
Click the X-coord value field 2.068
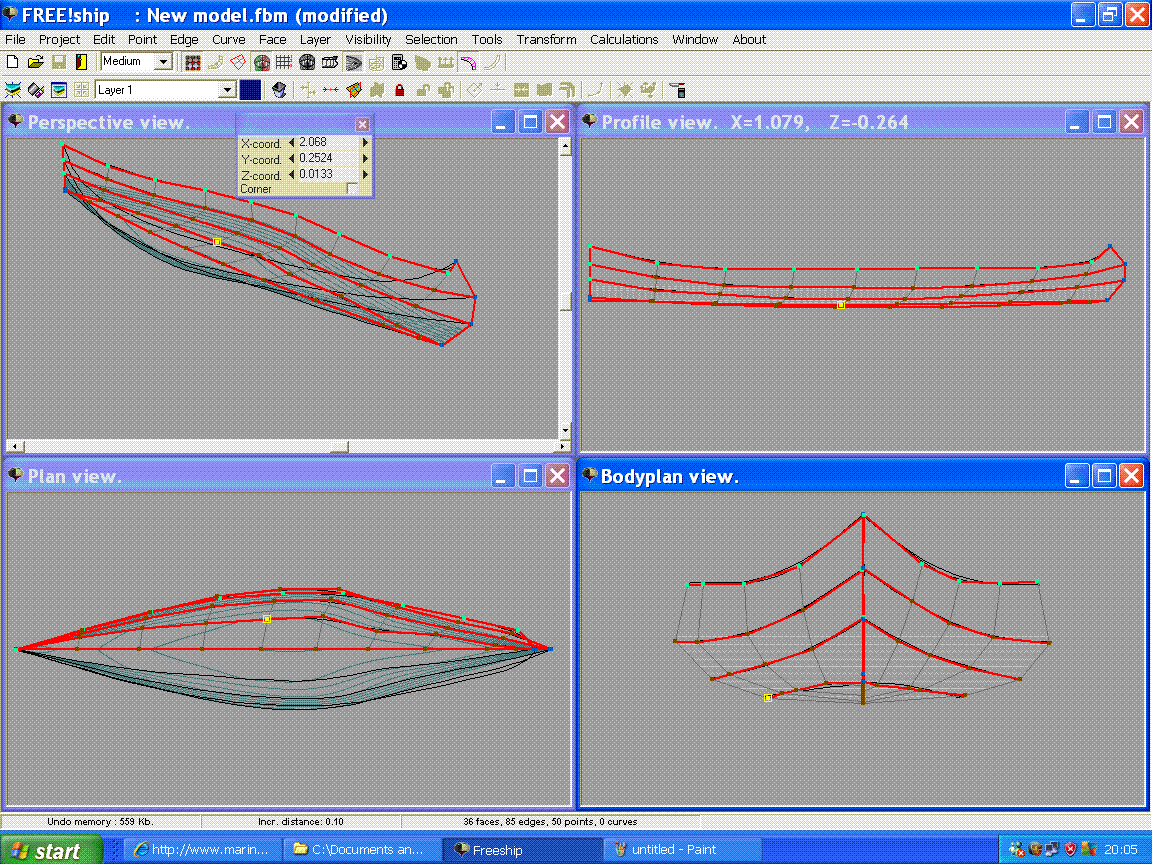tap(328, 143)
